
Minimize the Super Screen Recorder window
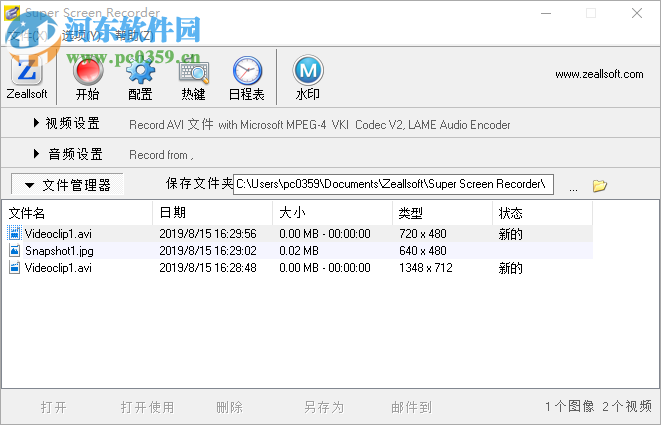(x=546, y=13)
